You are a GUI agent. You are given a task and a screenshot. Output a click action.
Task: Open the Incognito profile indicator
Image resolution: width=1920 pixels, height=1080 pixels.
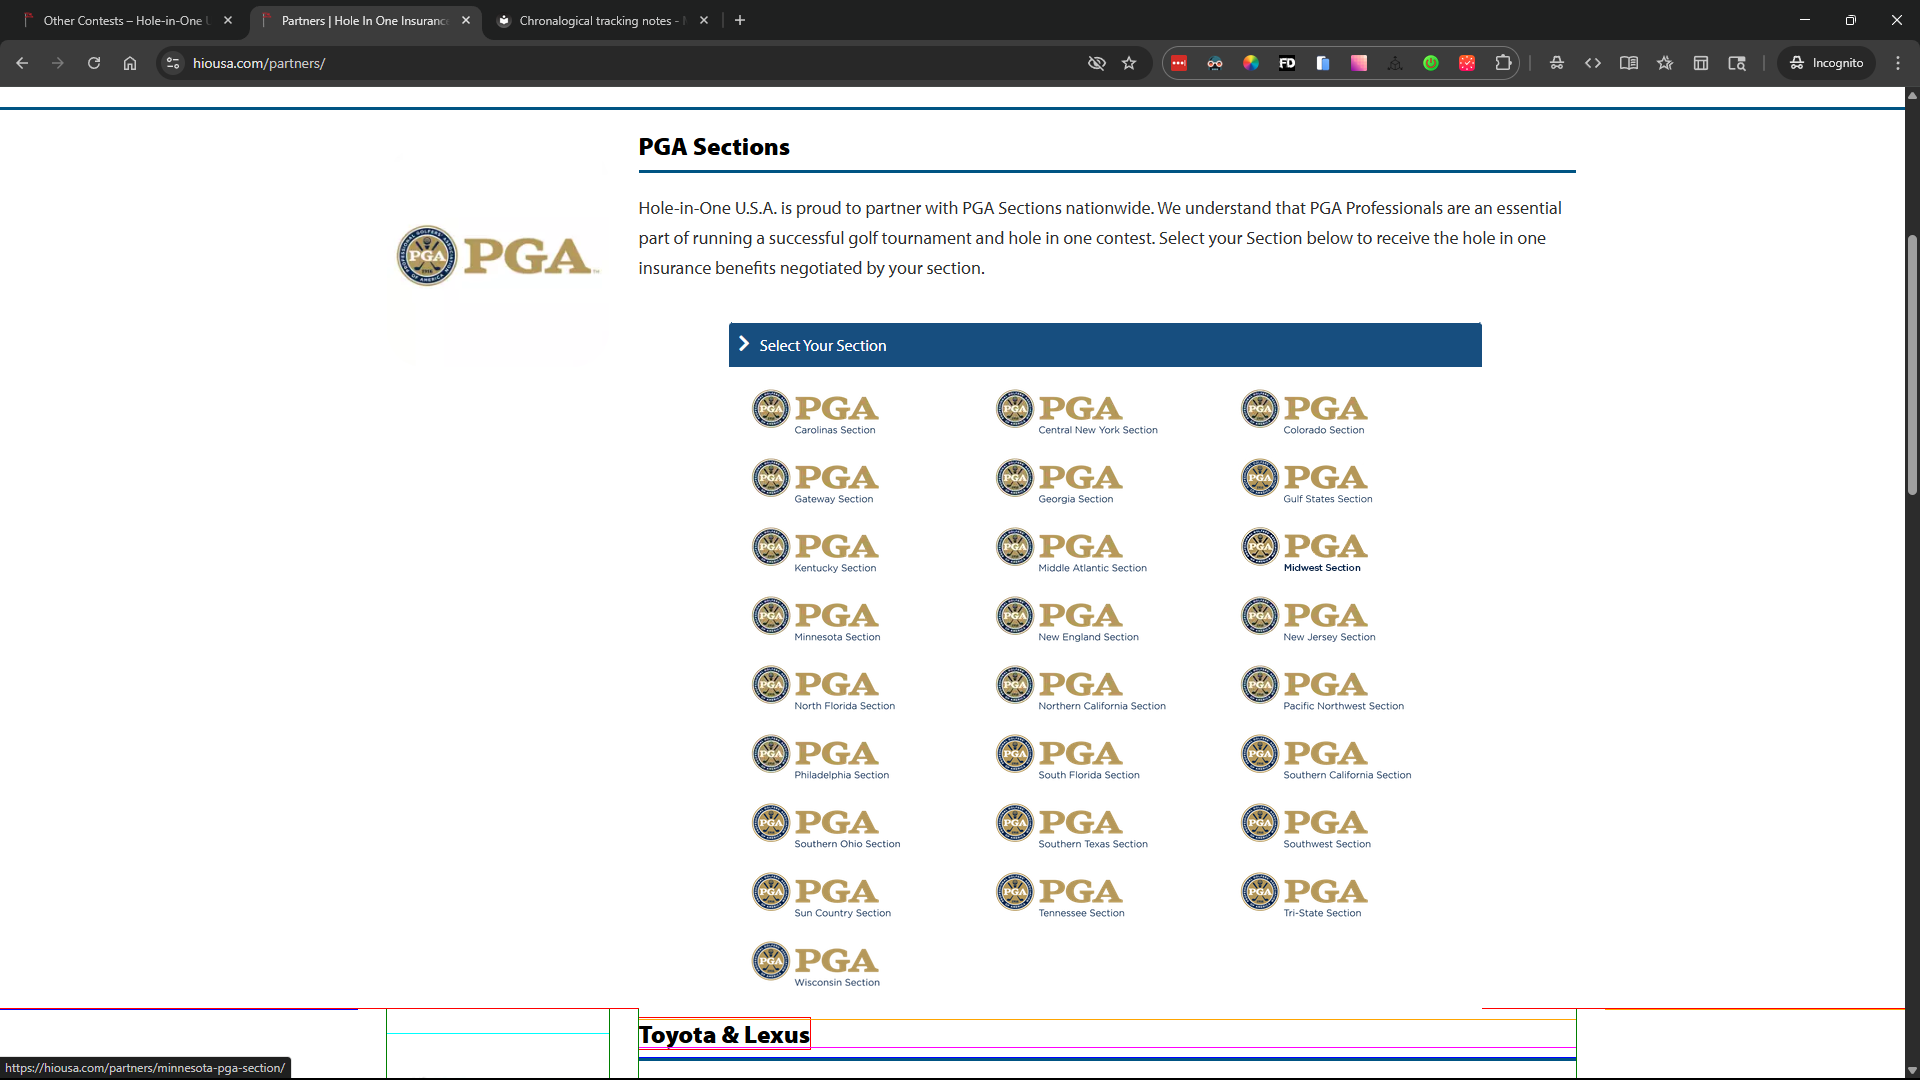[x=1826, y=63]
